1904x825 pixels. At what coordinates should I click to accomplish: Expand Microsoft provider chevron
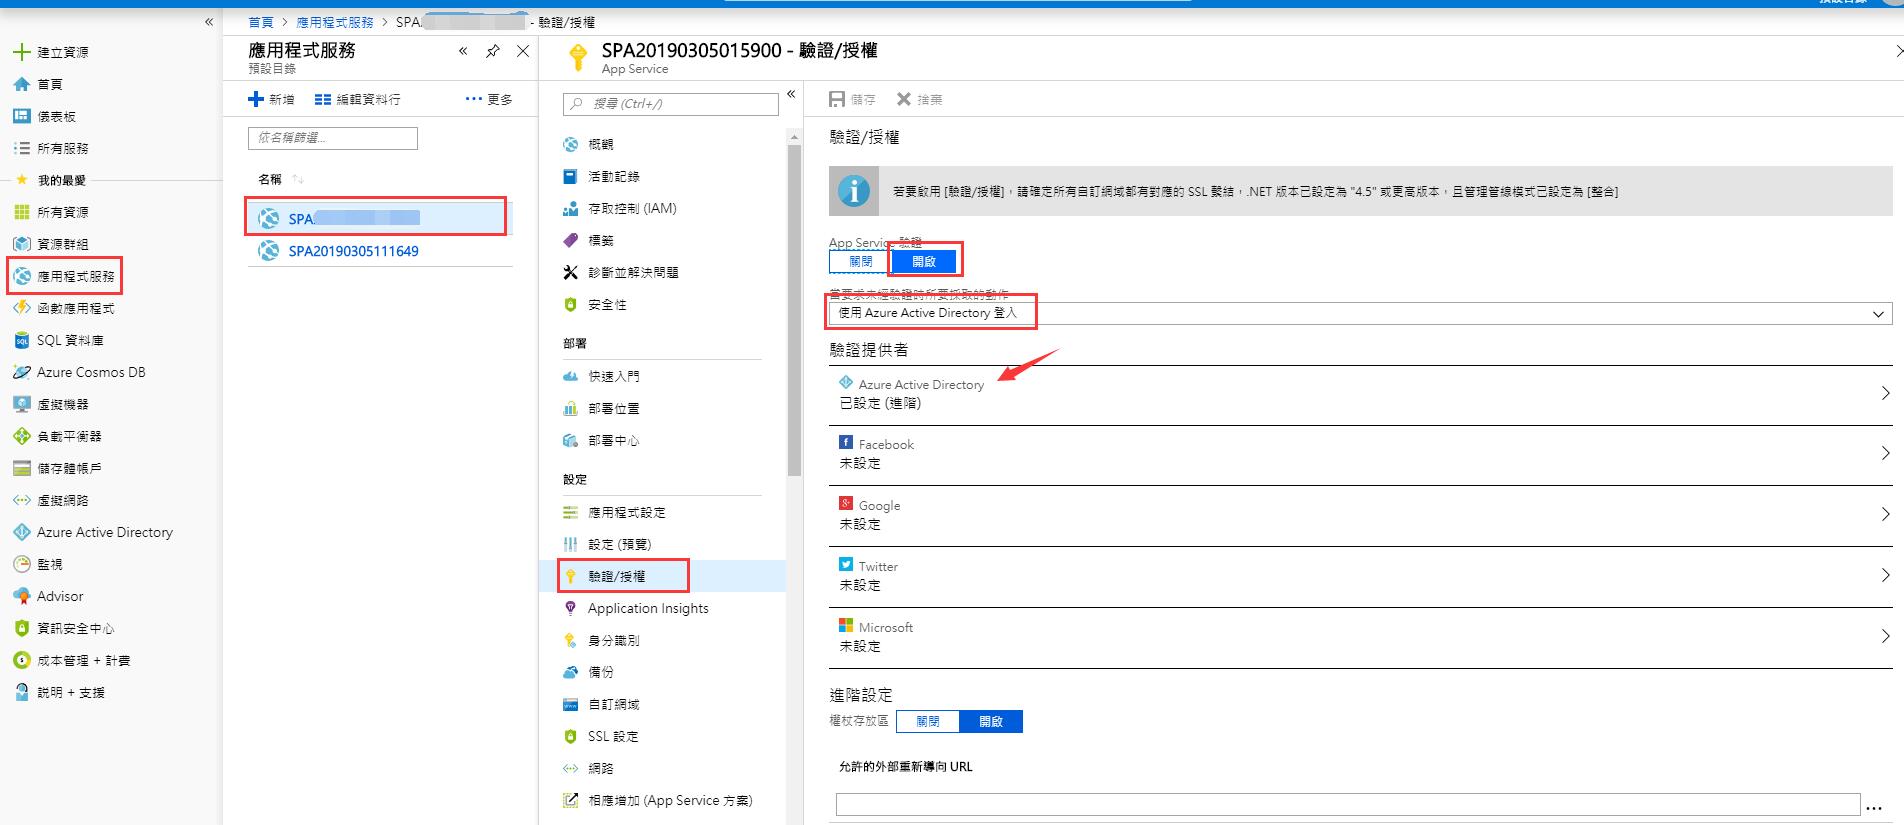click(1885, 636)
